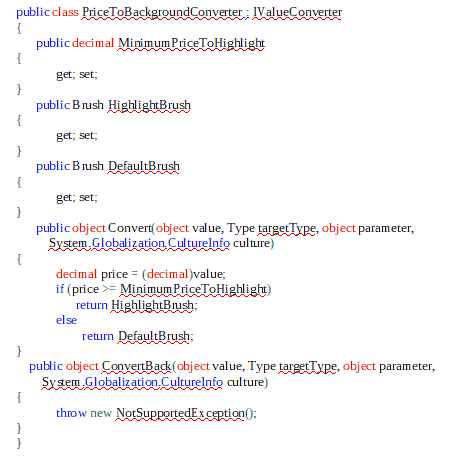This screenshot has width=455, height=459.
Task: Click the NotSupportedException text
Action: click(180, 413)
